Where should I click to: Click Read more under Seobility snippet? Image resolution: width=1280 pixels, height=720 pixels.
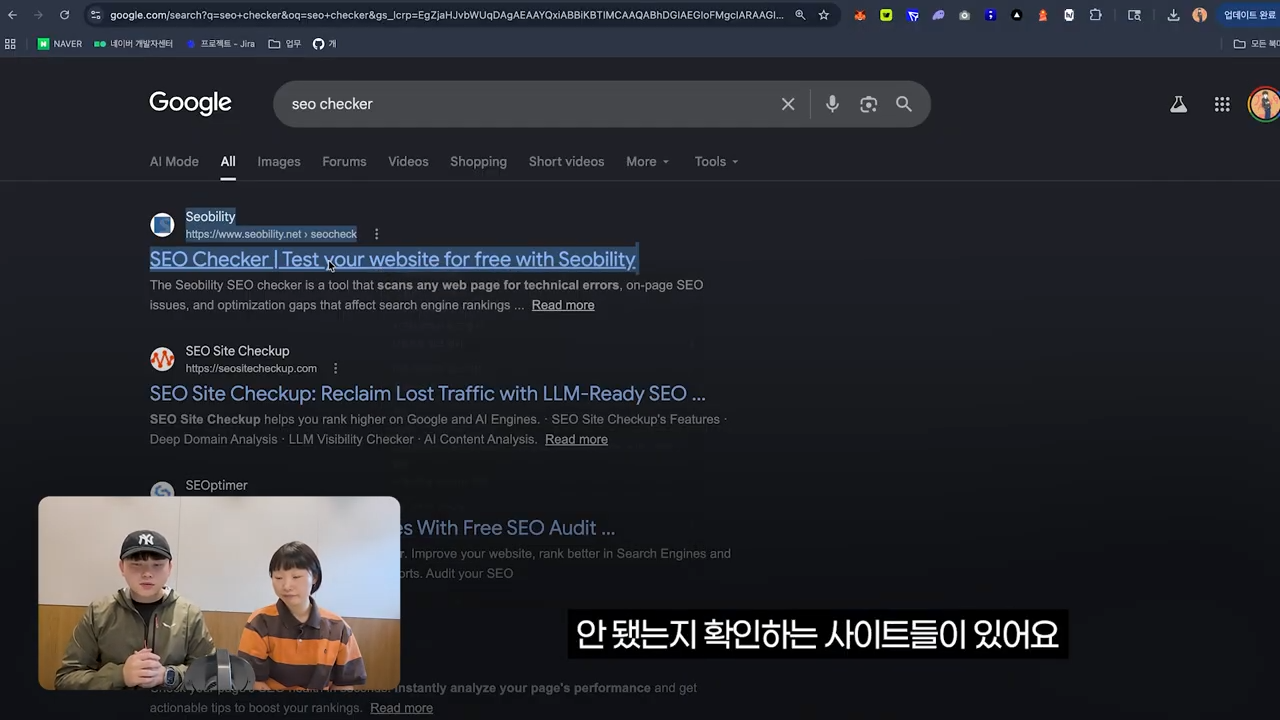(x=563, y=305)
